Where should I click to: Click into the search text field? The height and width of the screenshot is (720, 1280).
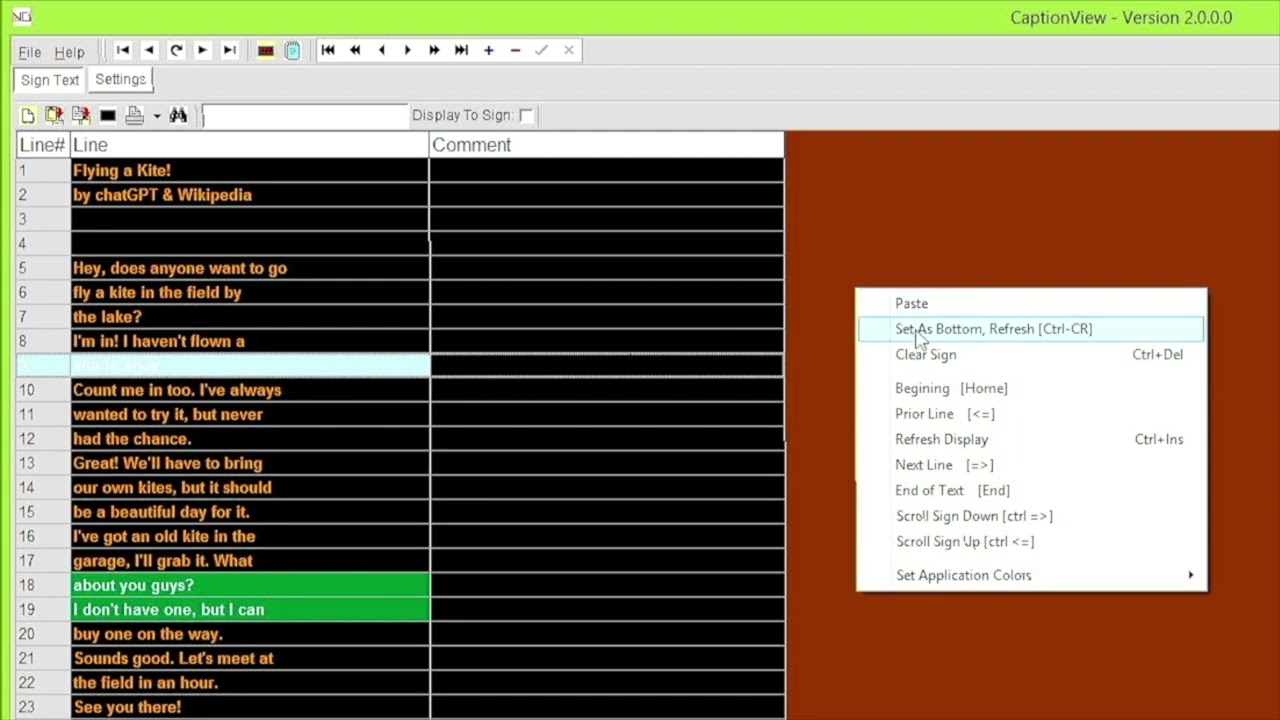305,116
